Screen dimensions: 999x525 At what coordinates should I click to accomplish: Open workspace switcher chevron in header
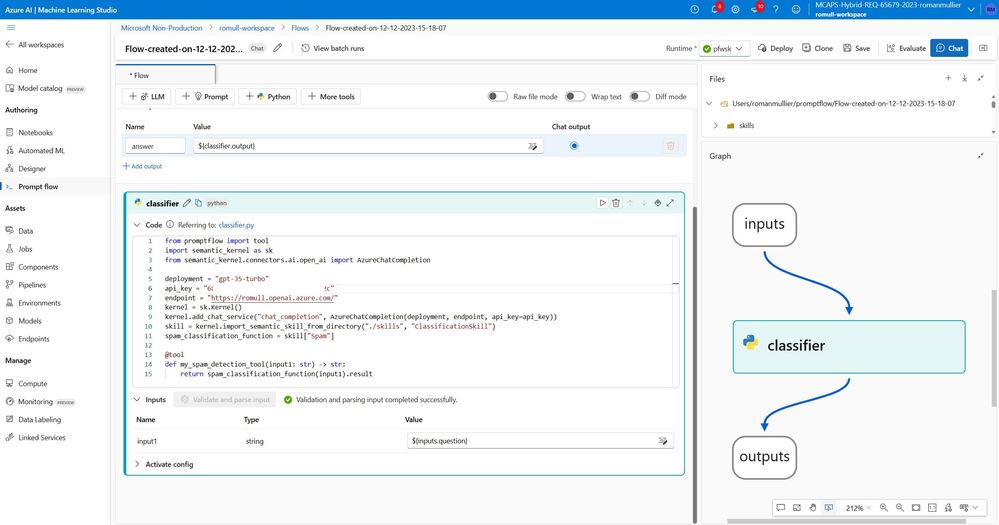coord(971,10)
